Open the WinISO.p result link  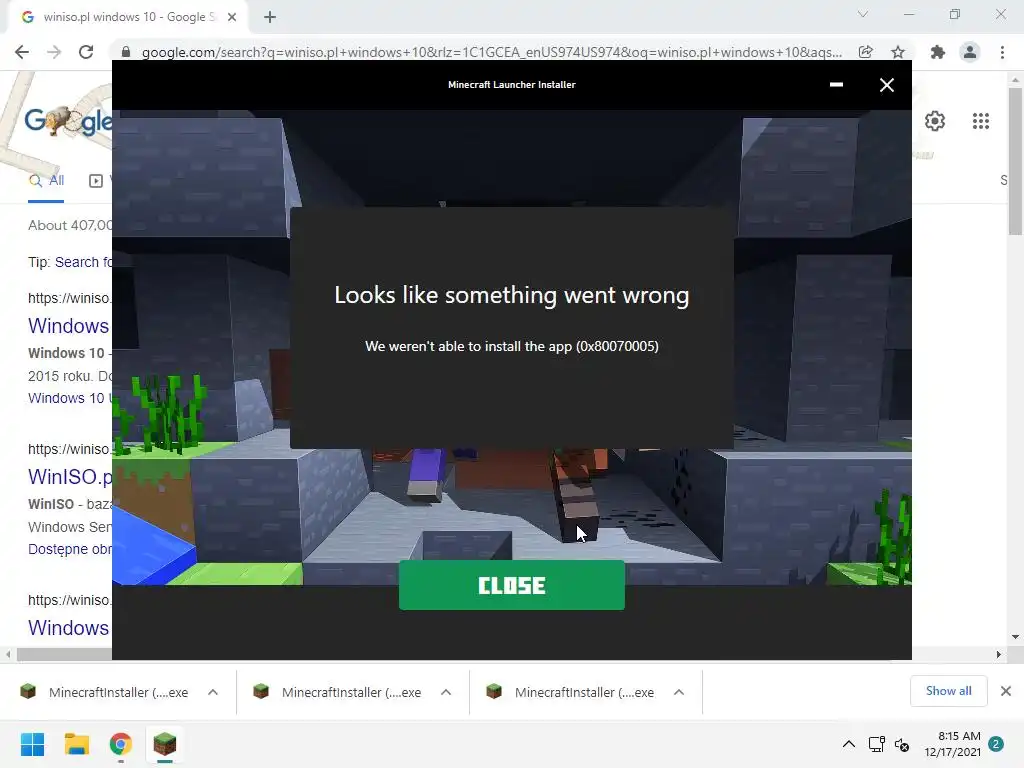[x=70, y=476]
